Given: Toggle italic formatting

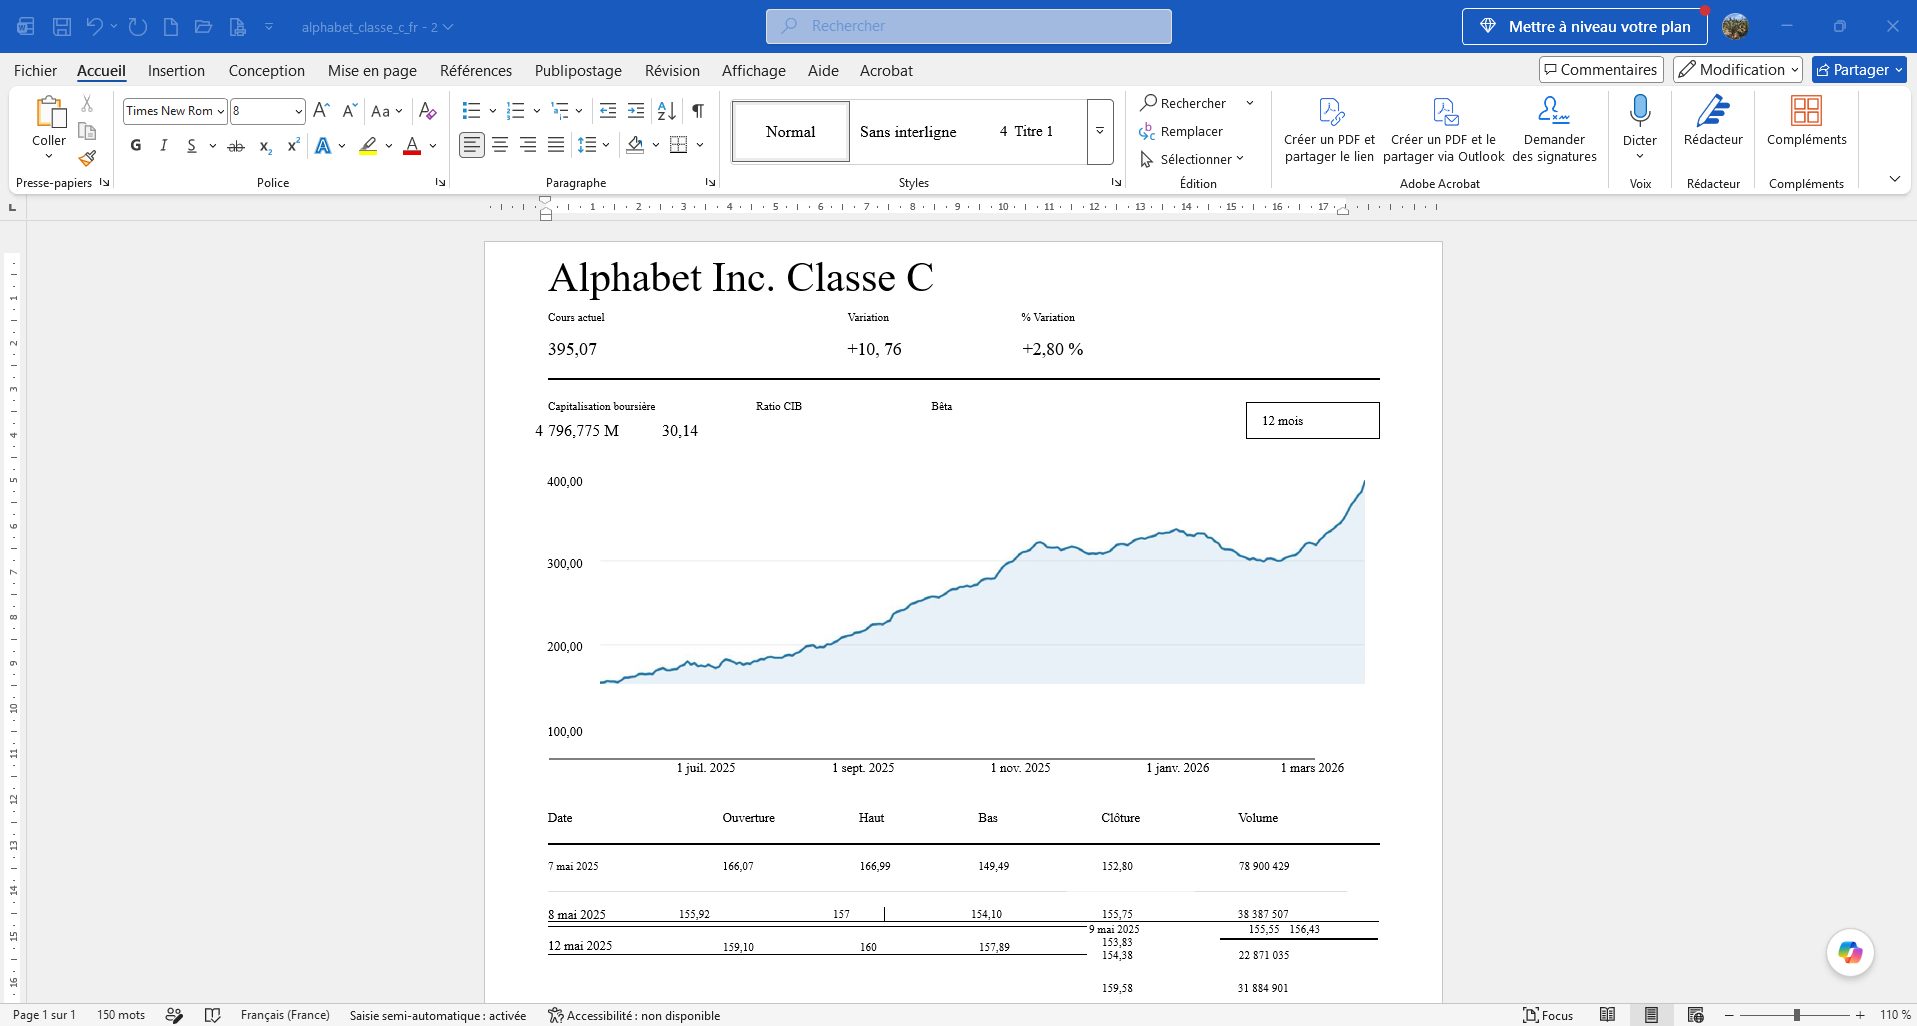Looking at the screenshot, I should [164, 146].
